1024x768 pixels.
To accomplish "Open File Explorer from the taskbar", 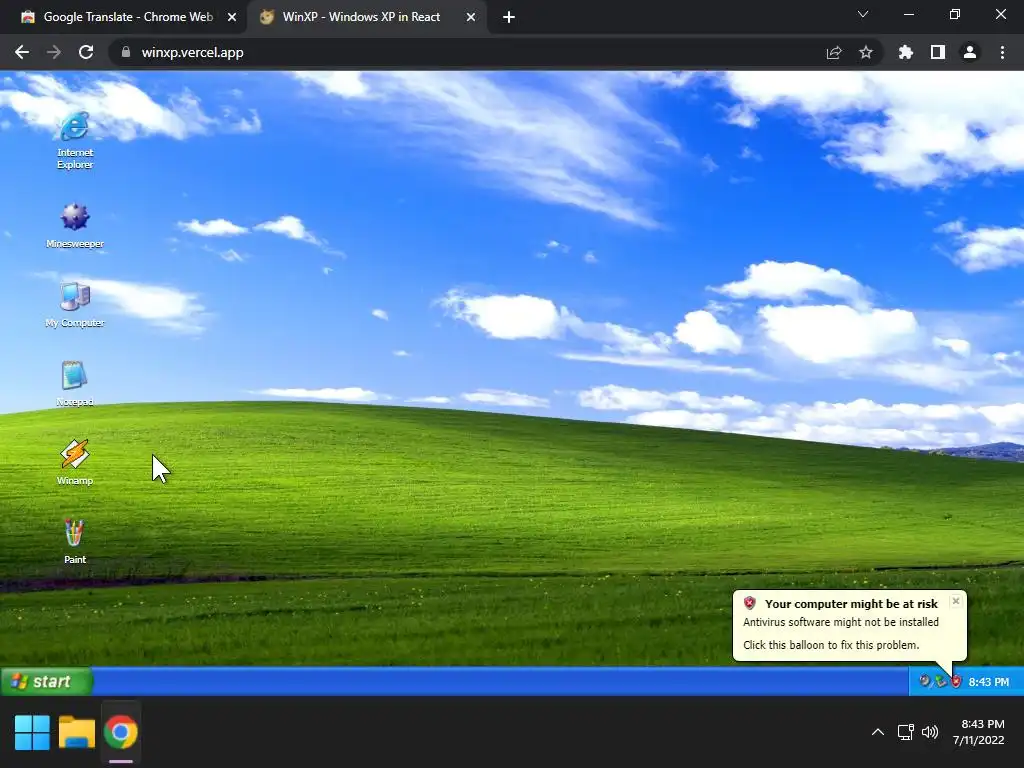I will (x=76, y=732).
